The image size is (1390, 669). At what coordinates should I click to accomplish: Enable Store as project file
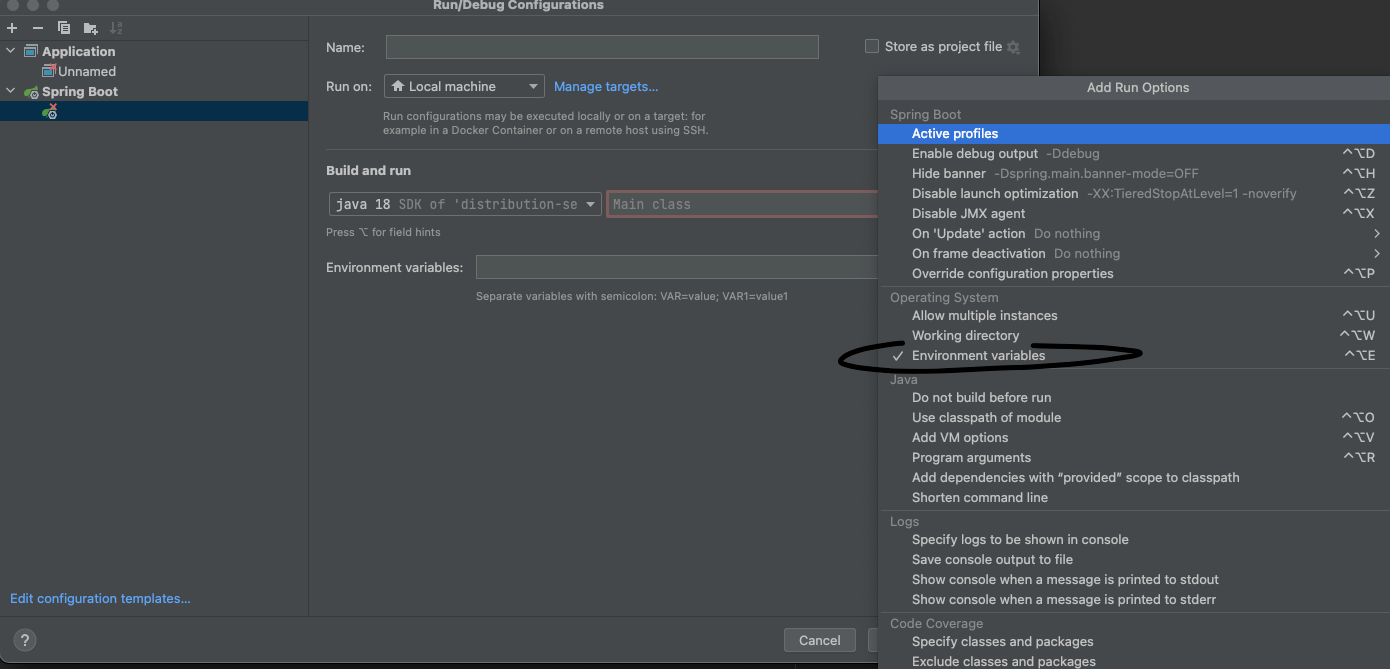871,46
